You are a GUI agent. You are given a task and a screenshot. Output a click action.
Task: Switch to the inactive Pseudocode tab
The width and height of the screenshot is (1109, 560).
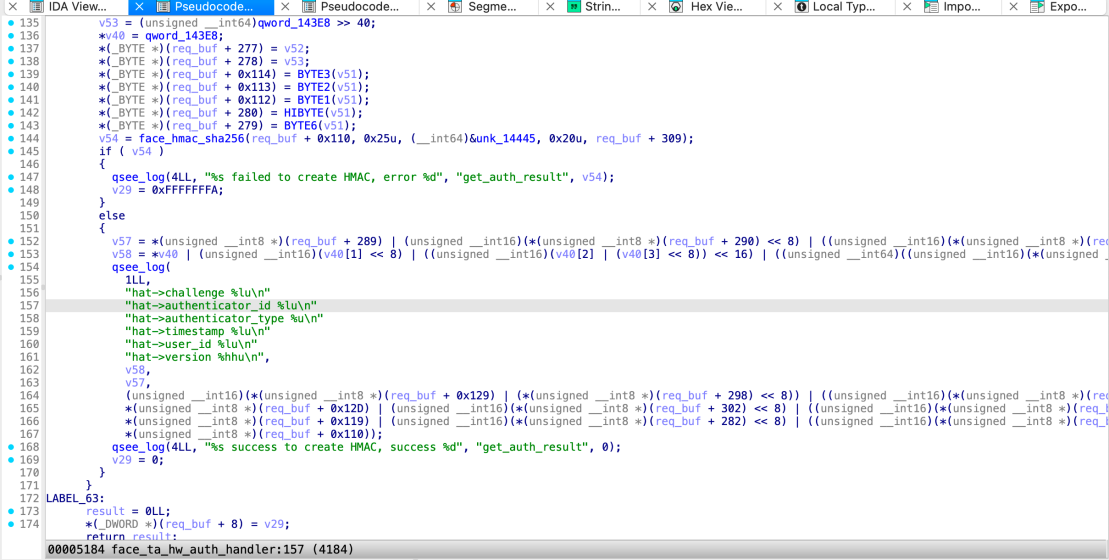[x=359, y=7]
